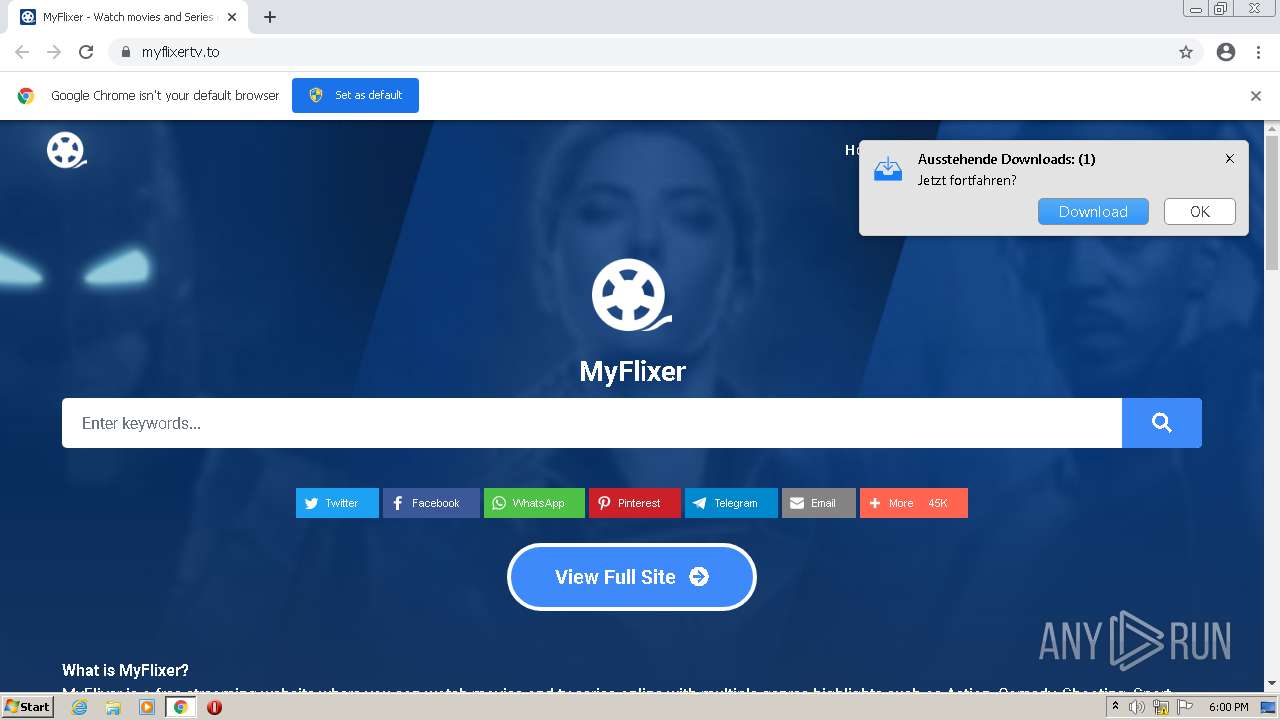Open Chrome profile account menu
The height and width of the screenshot is (720, 1280).
1226,52
